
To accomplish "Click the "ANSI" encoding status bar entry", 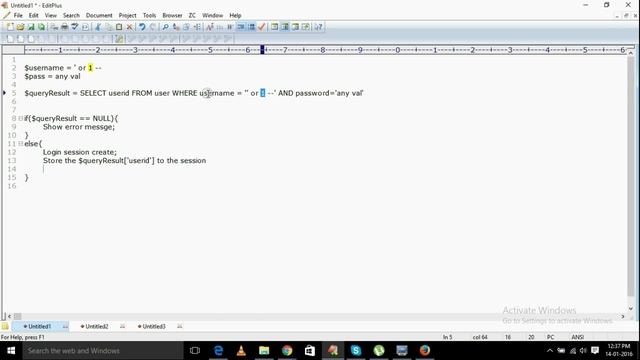I will 578,337.
